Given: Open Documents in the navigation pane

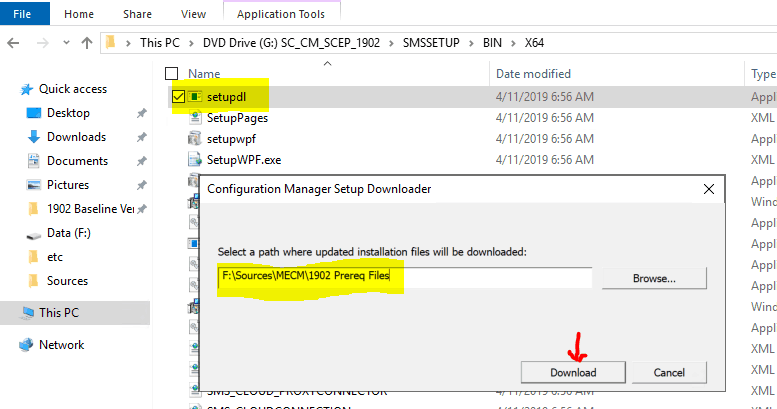Looking at the screenshot, I should 77,161.
